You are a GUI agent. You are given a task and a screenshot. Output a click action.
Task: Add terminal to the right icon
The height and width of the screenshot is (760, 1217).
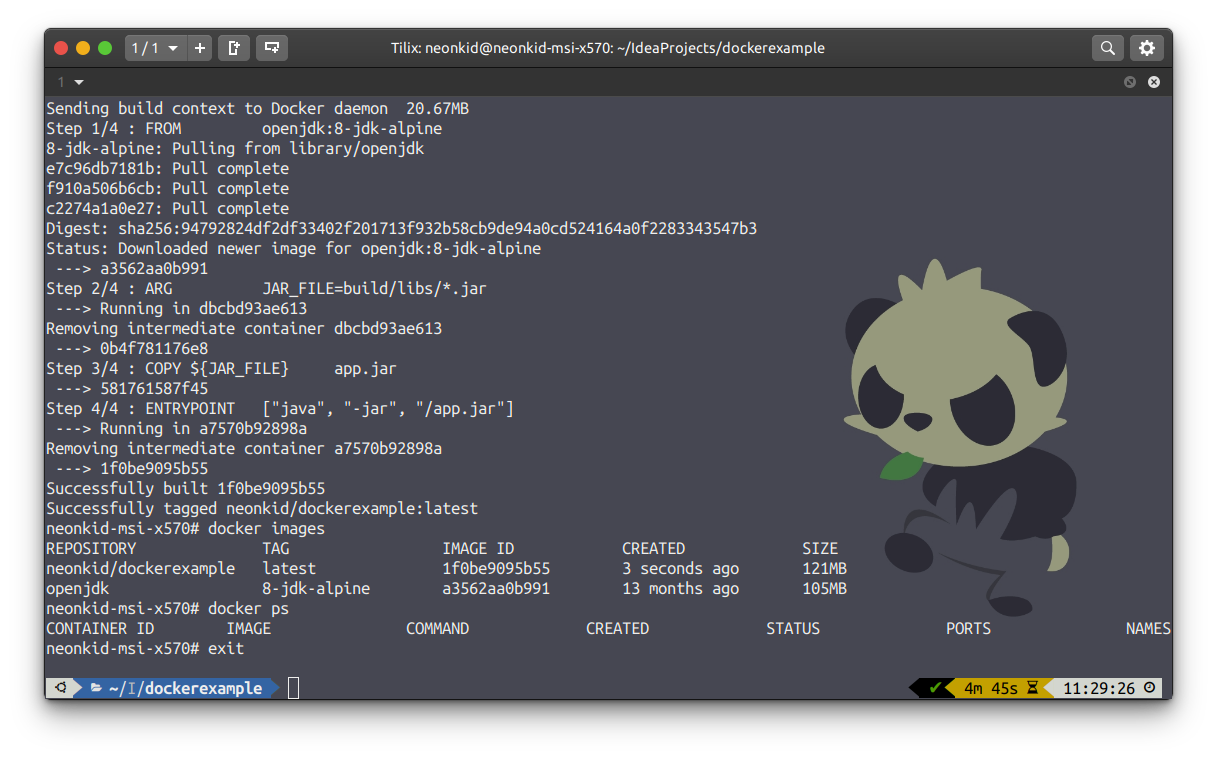click(234, 47)
